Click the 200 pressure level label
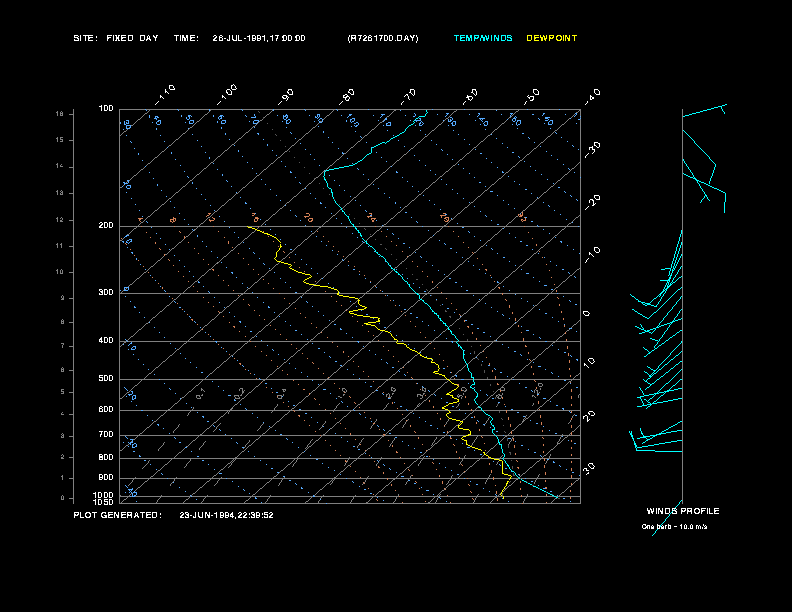This screenshot has height=612, width=792. [x=106, y=226]
